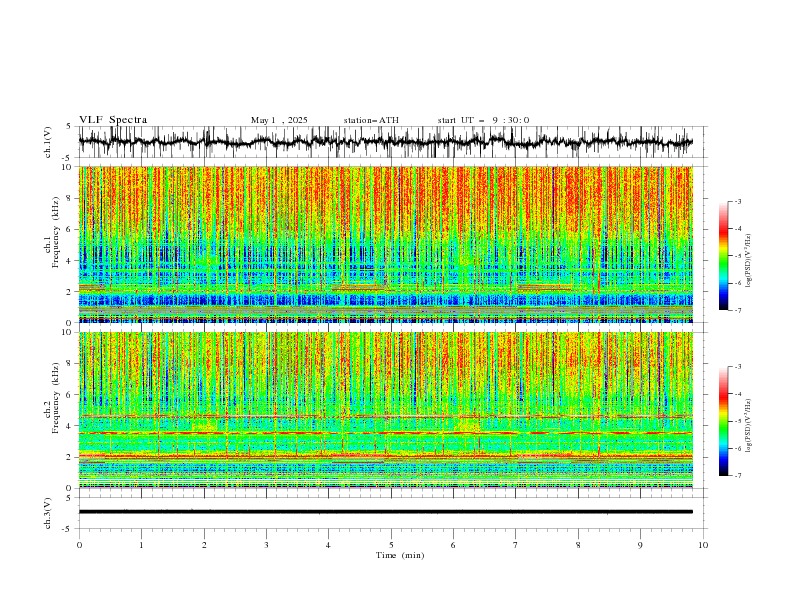Click the 'May 1 , 2025' date label
The height and width of the screenshot is (612, 792).
click(x=279, y=120)
